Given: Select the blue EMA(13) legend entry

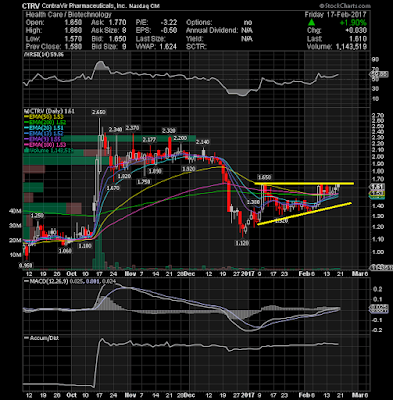Looking at the screenshot, I should click(x=43, y=134).
